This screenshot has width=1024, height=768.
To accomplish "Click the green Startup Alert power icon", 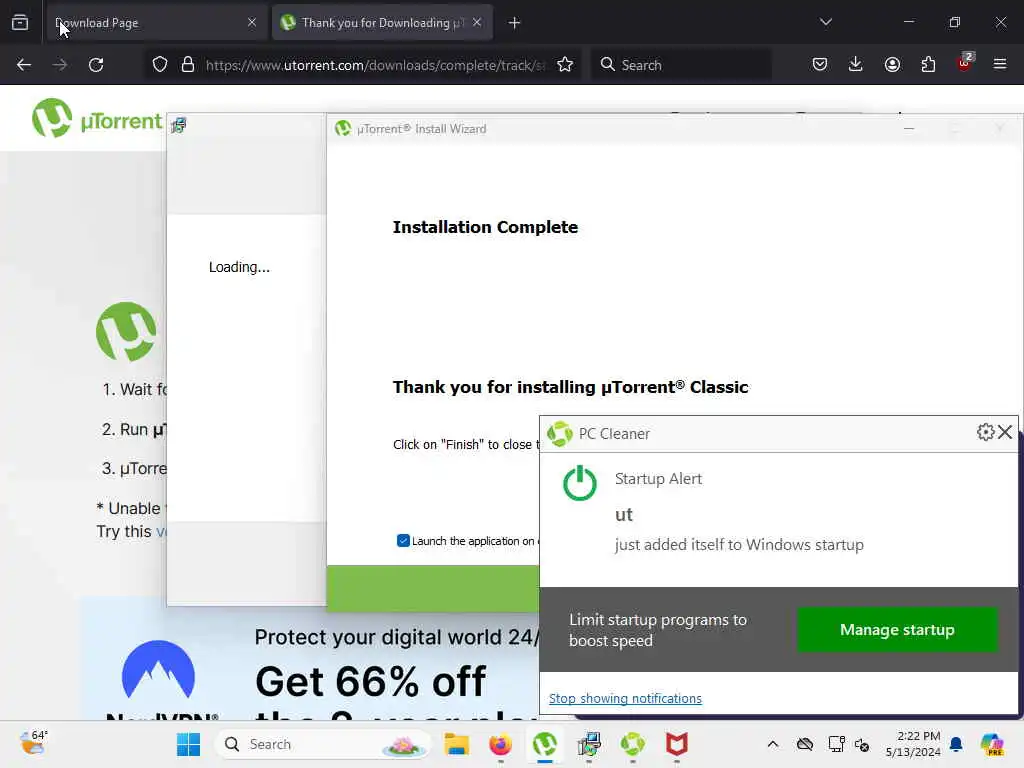I will click(579, 483).
